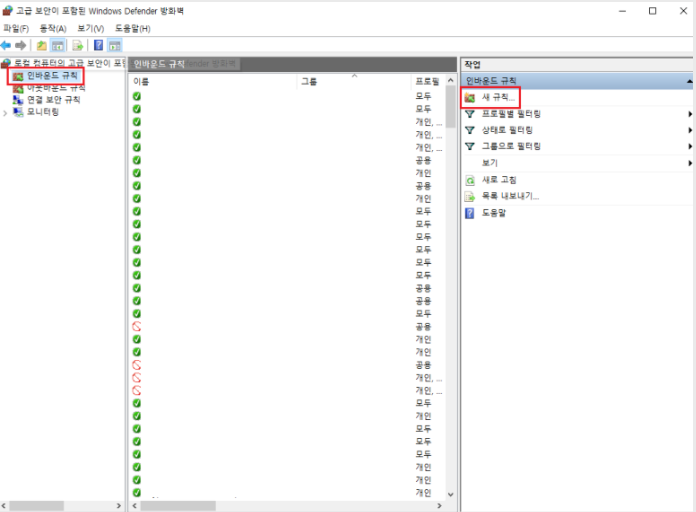The height and width of the screenshot is (512, 696).
Task: Select 아웃바운드 규칙 in the tree
Action: [x=55, y=88]
